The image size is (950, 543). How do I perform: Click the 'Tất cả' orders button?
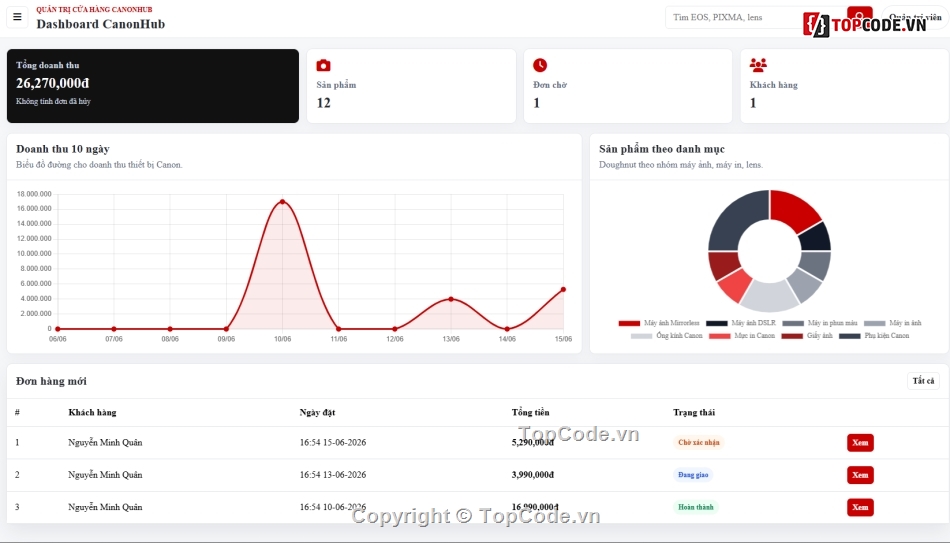coord(923,381)
